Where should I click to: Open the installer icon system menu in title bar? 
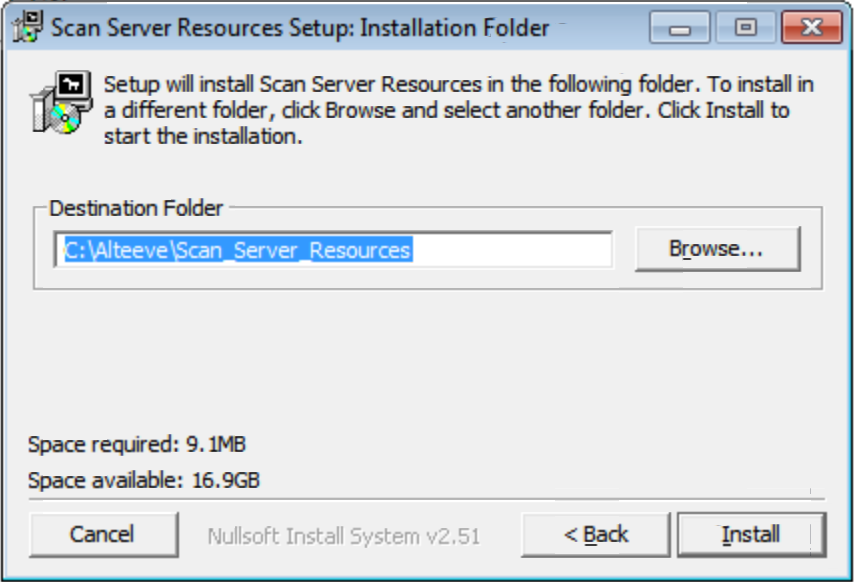(x=27, y=27)
